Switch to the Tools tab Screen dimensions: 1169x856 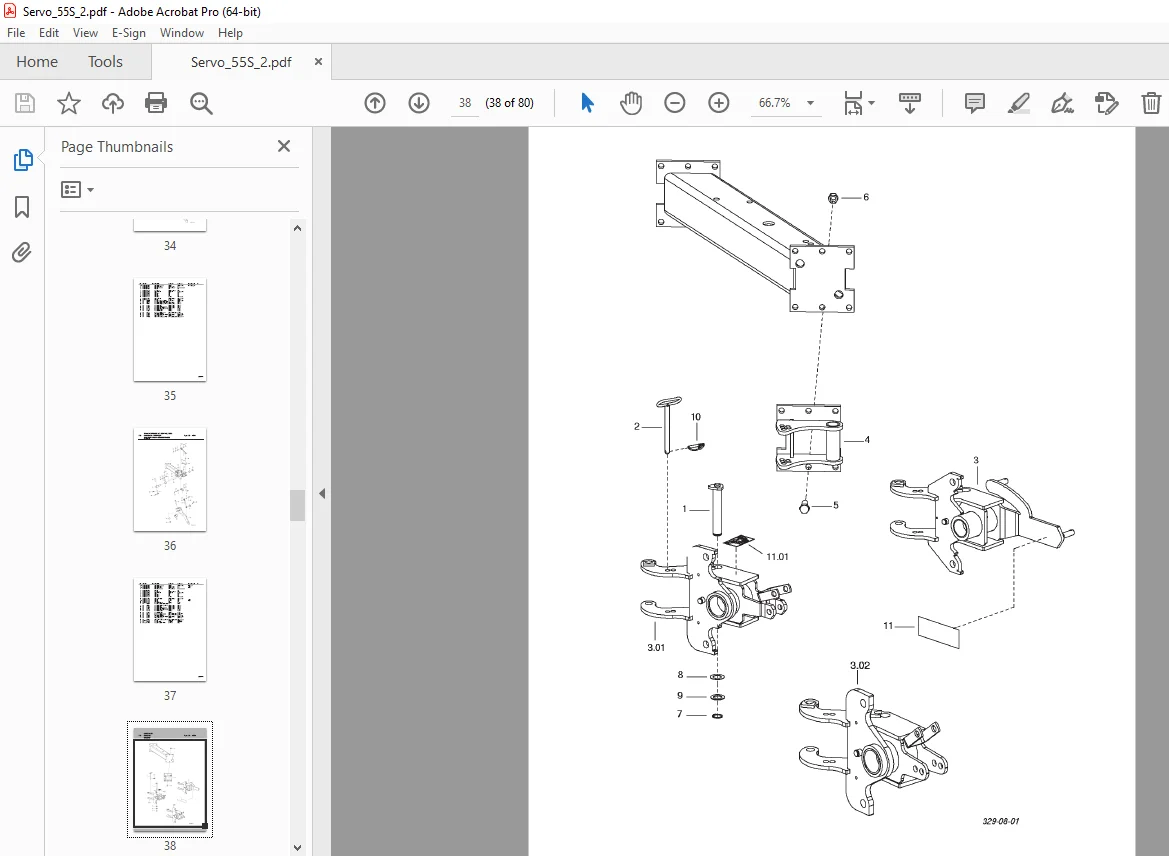coord(105,62)
